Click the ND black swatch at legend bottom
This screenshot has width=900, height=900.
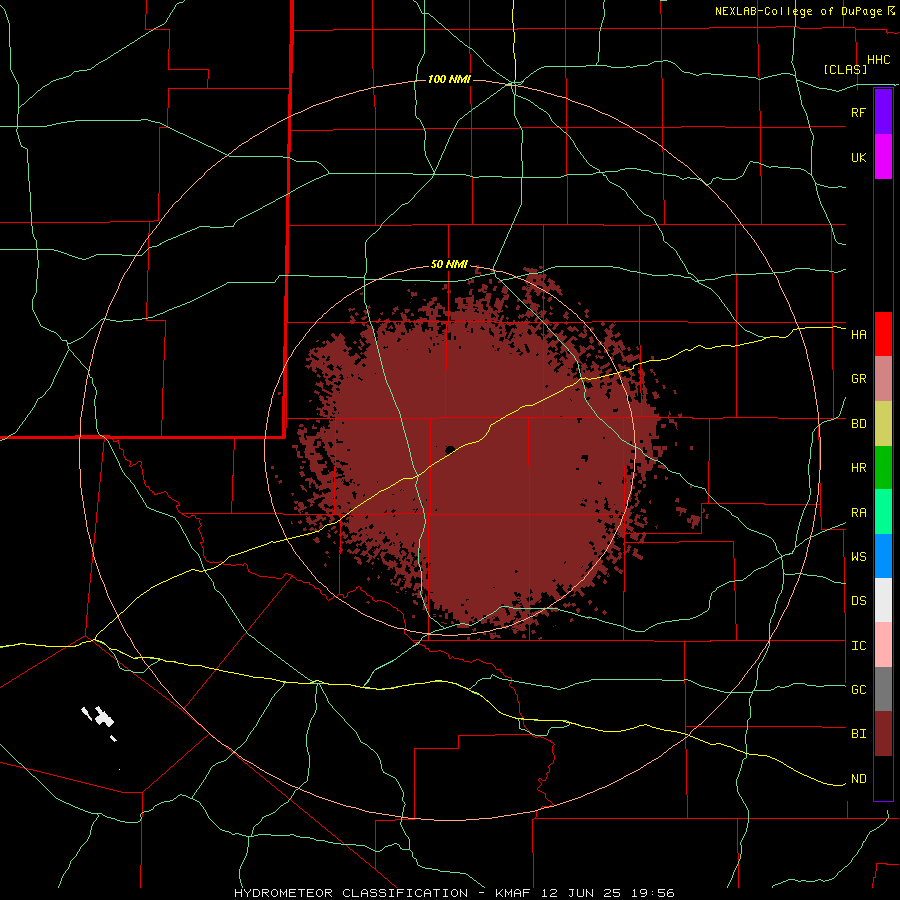pyautogui.click(x=883, y=778)
